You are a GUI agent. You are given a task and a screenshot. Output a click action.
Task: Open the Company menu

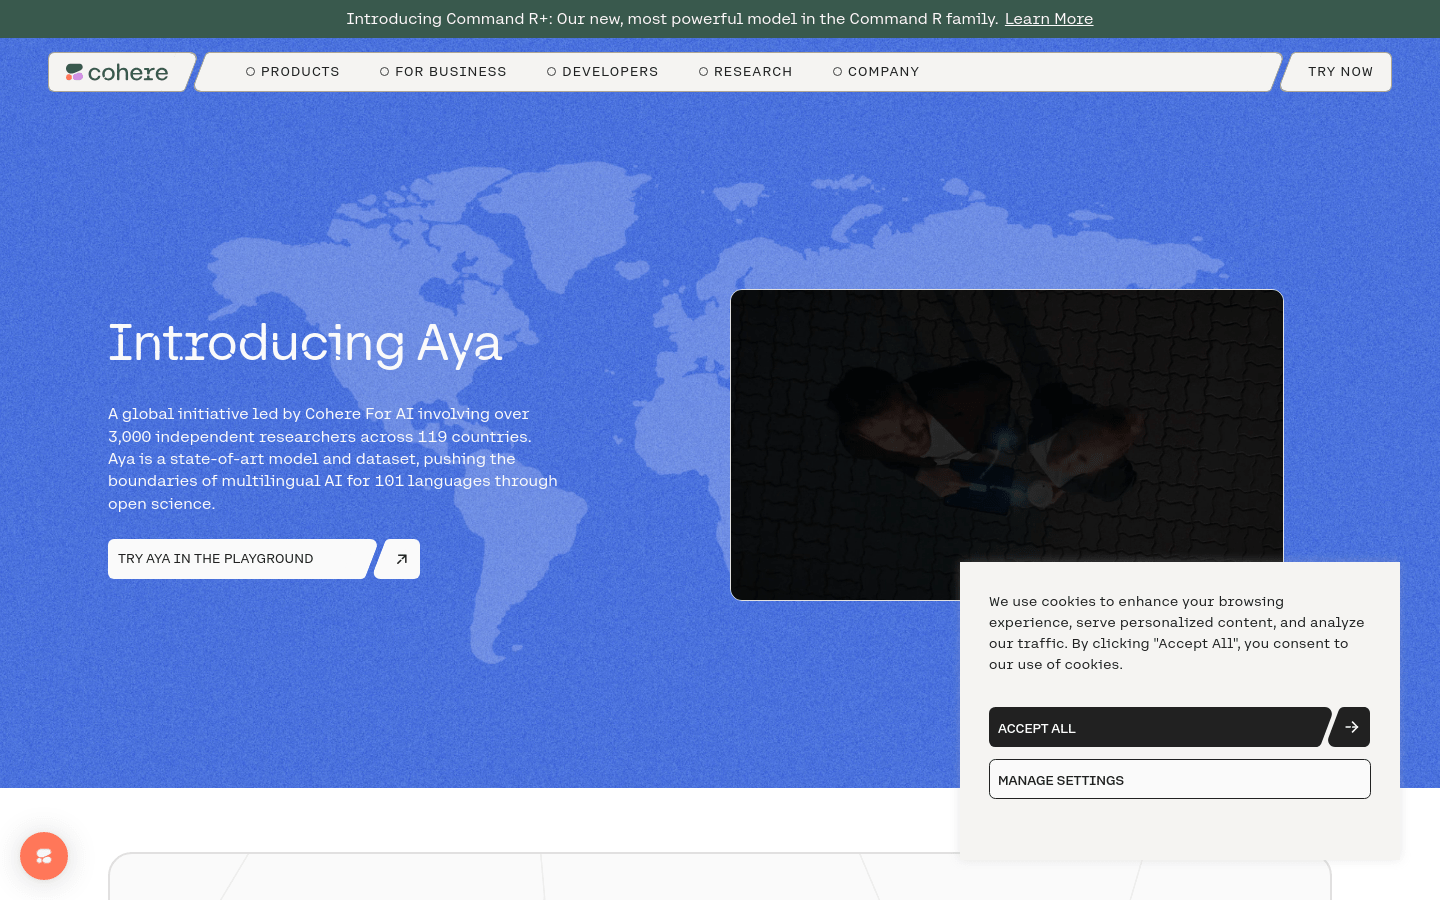(x=876, y=72)
